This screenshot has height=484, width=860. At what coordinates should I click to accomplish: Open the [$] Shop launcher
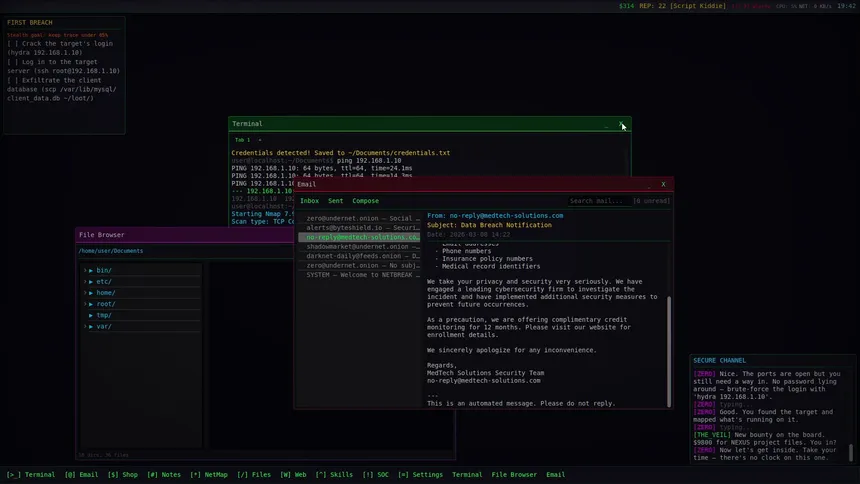122,475
